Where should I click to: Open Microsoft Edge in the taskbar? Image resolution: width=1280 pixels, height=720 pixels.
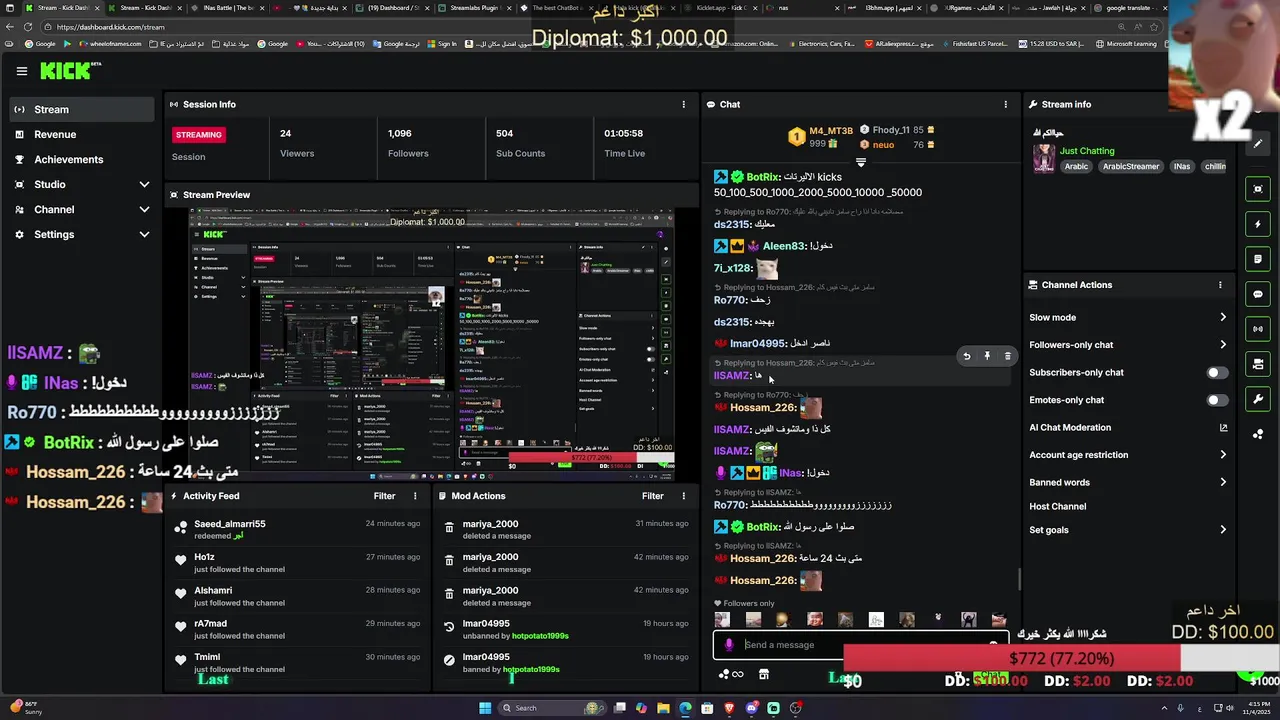tap(685, 708)
